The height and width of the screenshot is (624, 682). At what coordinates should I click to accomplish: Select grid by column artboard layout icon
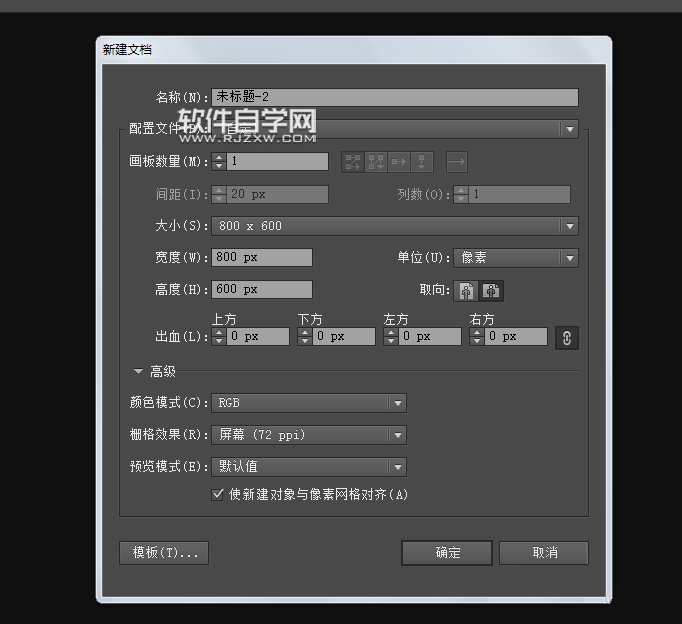pos(376,162)
